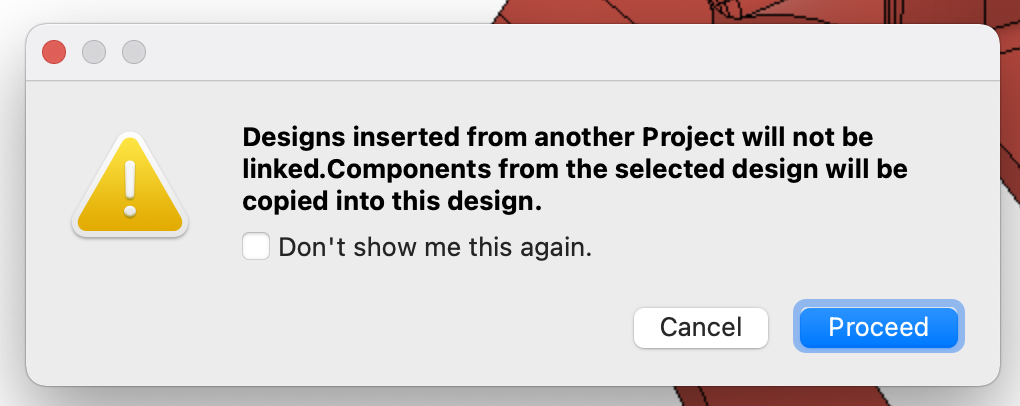Click "selected design will be" in the message
1020x406 pixels.
761,170
